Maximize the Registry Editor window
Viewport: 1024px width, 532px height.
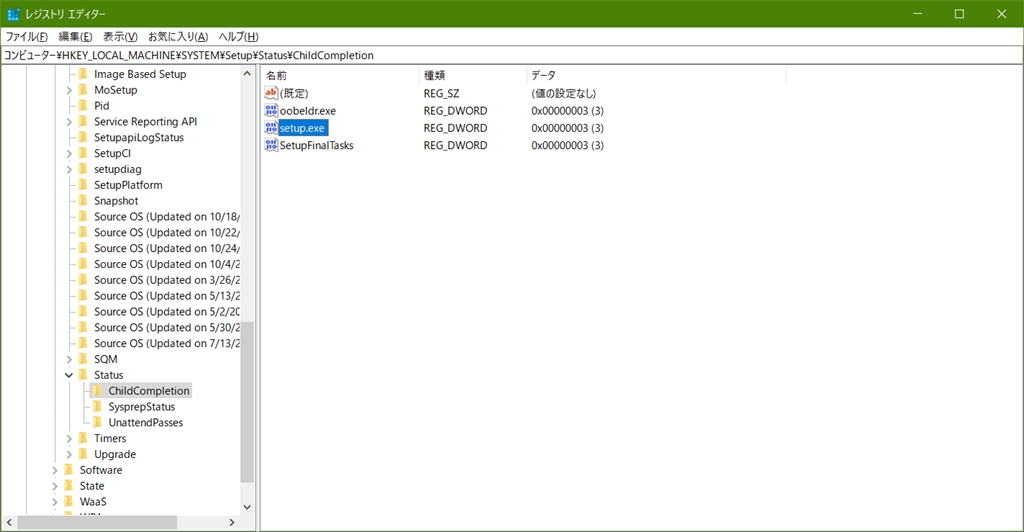[959, 14]
